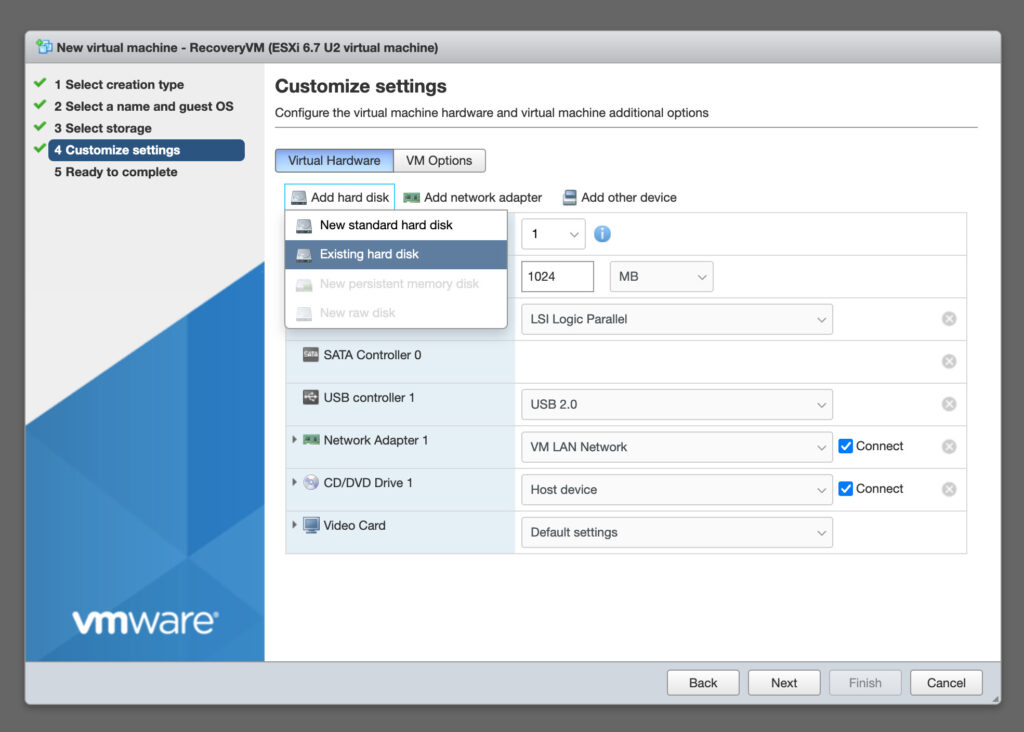Click the info icon next to CPU count
Image resolution: width=1024 pixels, height=732 pixels.
(x=602, y=234)
